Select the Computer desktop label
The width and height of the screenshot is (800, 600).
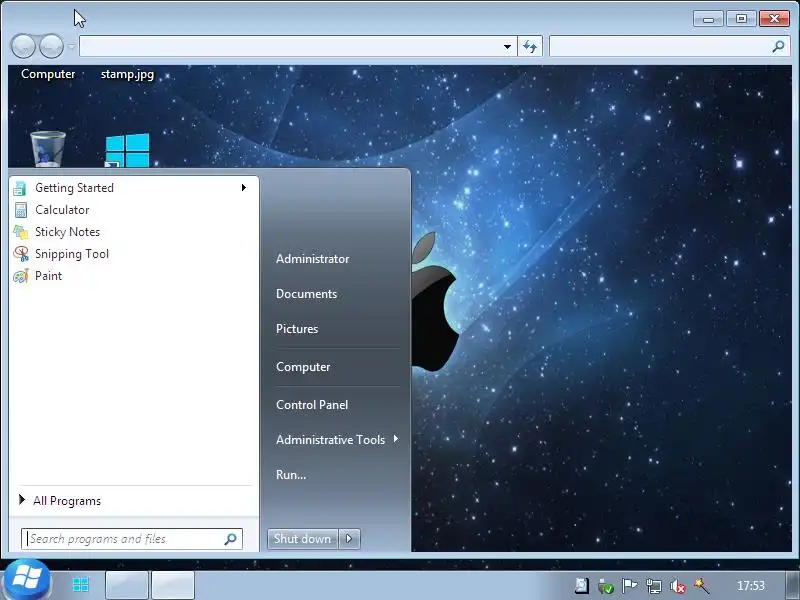48,74
